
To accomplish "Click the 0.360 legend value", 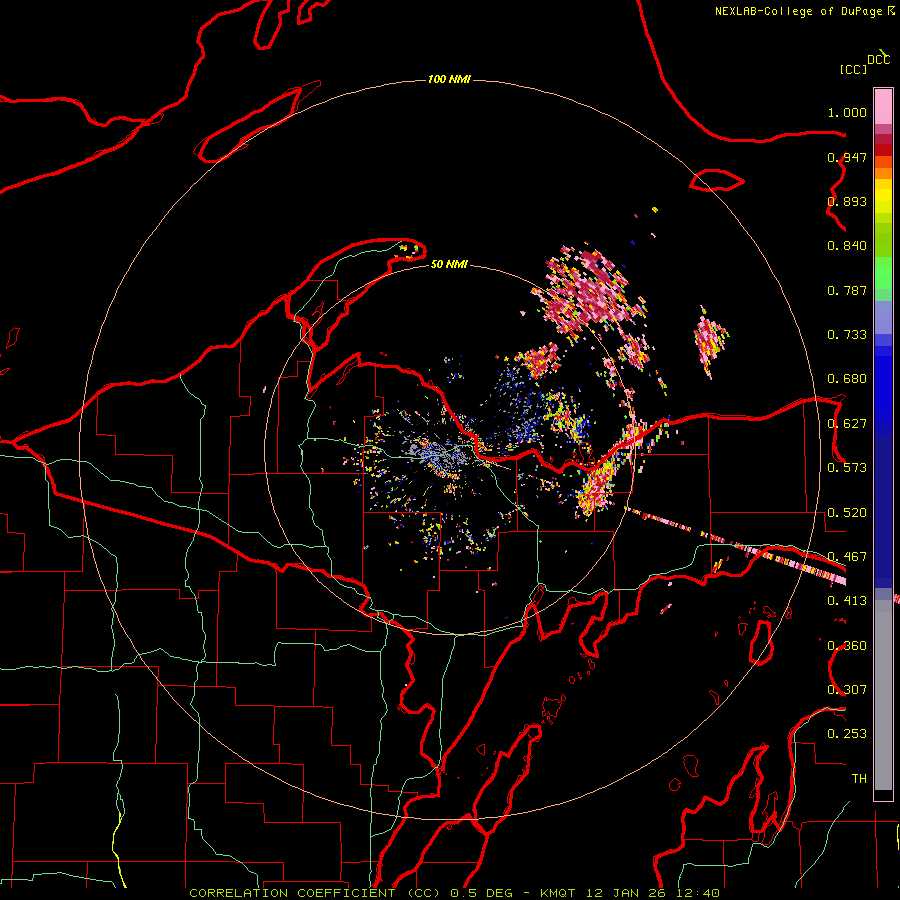I will tap(847, 646).
